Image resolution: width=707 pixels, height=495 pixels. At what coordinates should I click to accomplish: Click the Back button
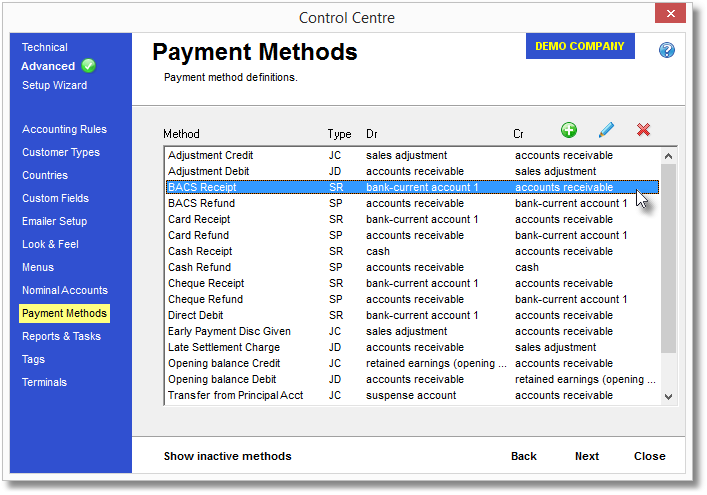tap(523, 456)
